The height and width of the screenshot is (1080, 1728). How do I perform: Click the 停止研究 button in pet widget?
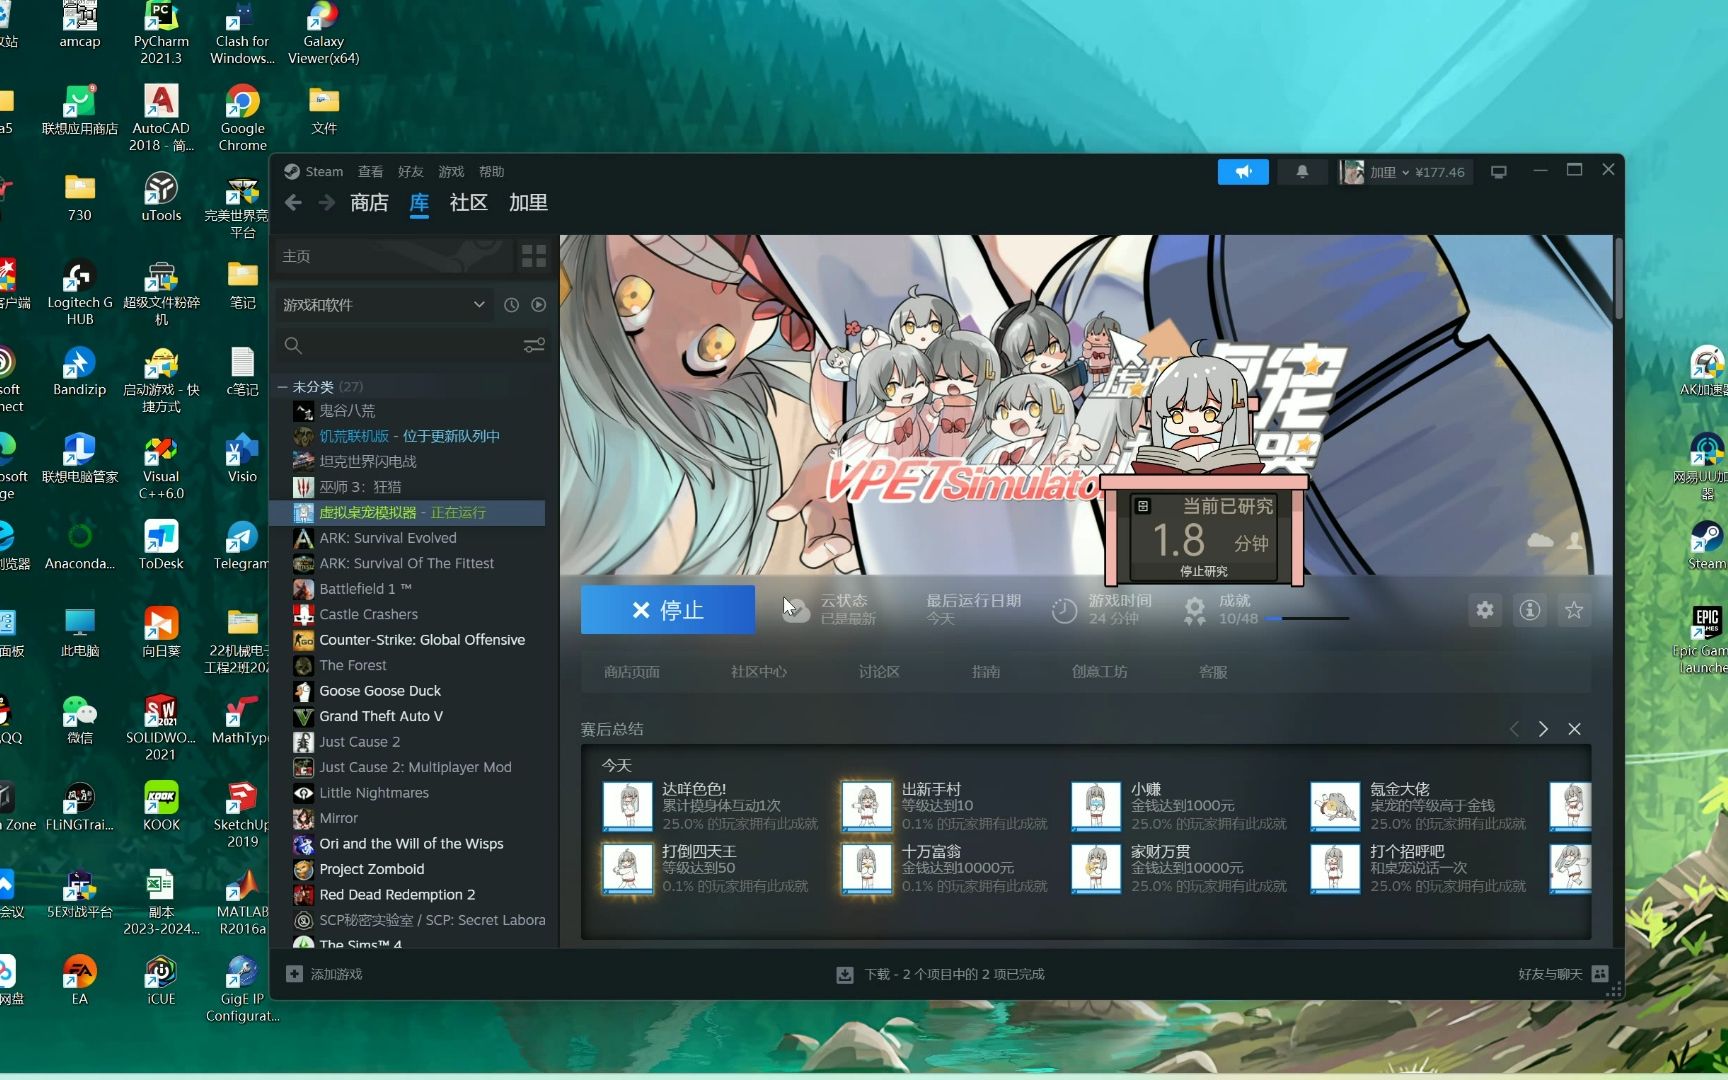coord(1204,571)
